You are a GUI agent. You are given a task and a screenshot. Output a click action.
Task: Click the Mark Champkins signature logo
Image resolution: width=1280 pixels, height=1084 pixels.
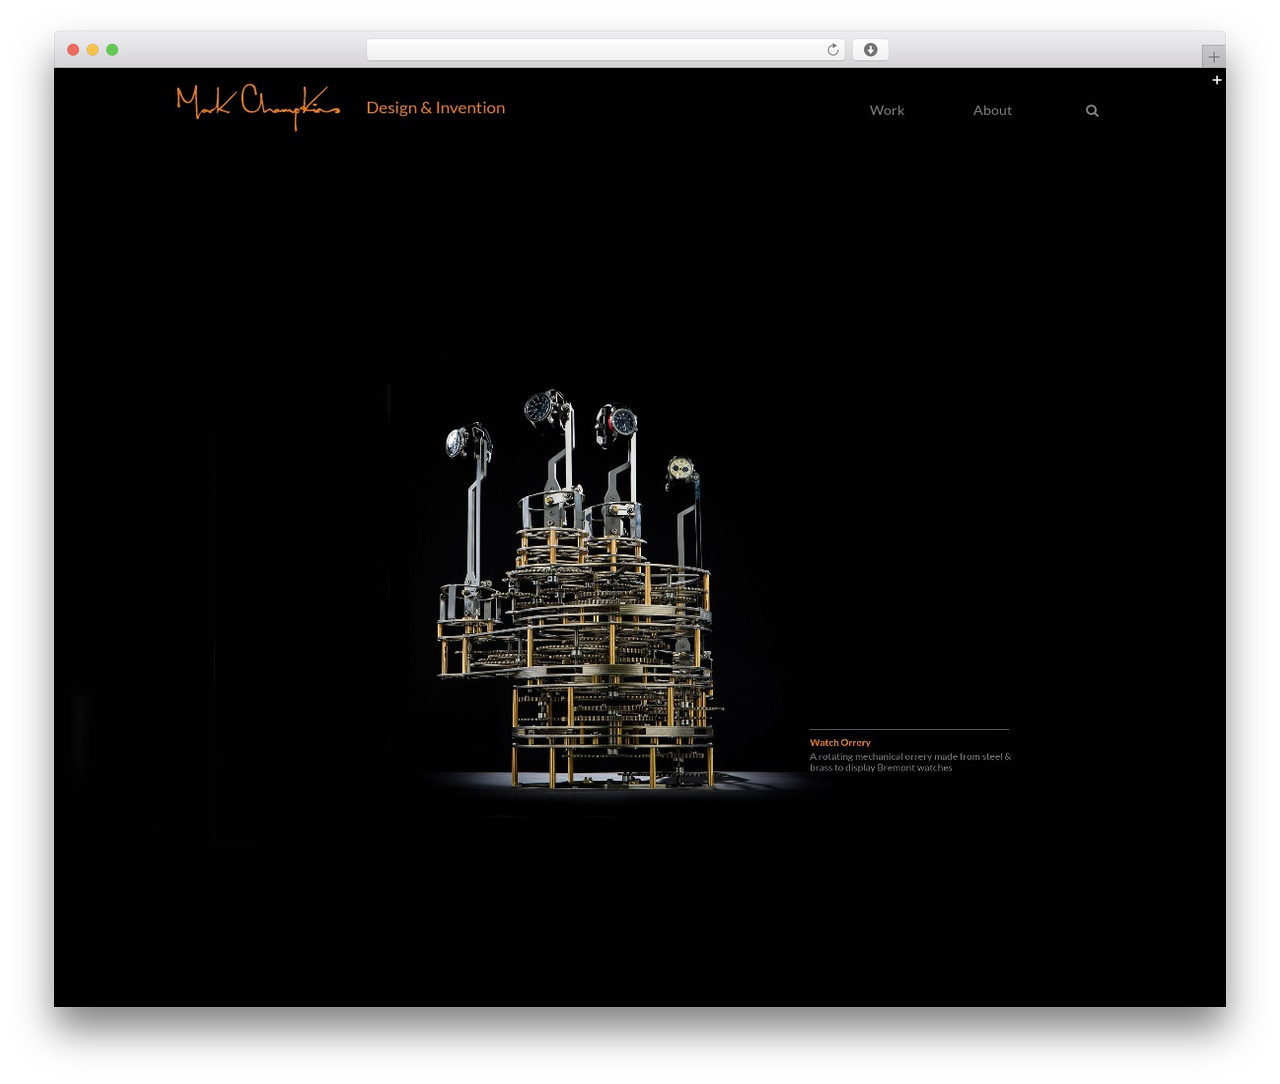click(258, 107)
